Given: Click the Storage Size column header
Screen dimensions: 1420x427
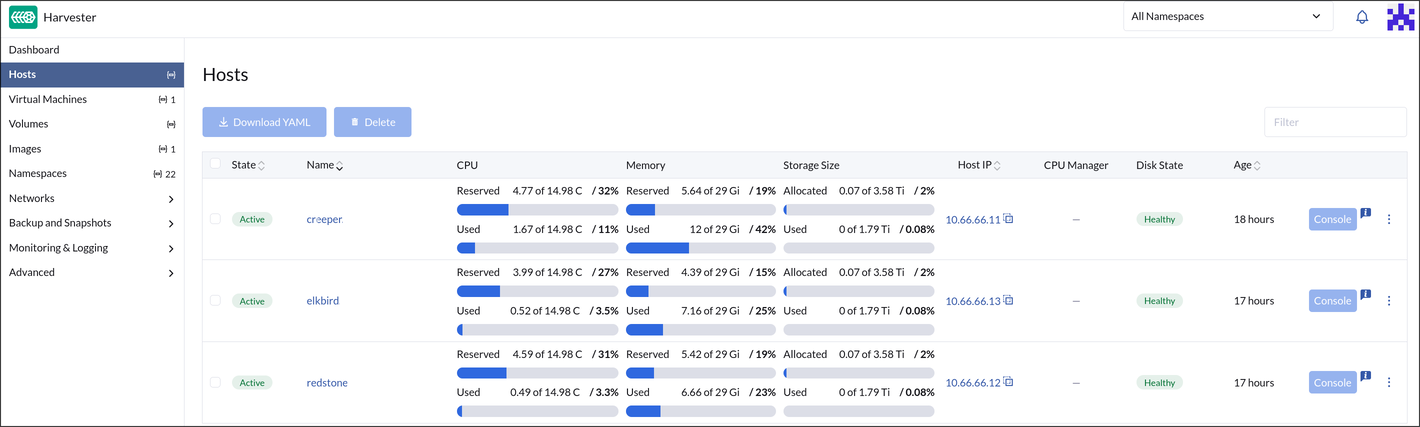Looking at the screenshot, I should (811, 166).
